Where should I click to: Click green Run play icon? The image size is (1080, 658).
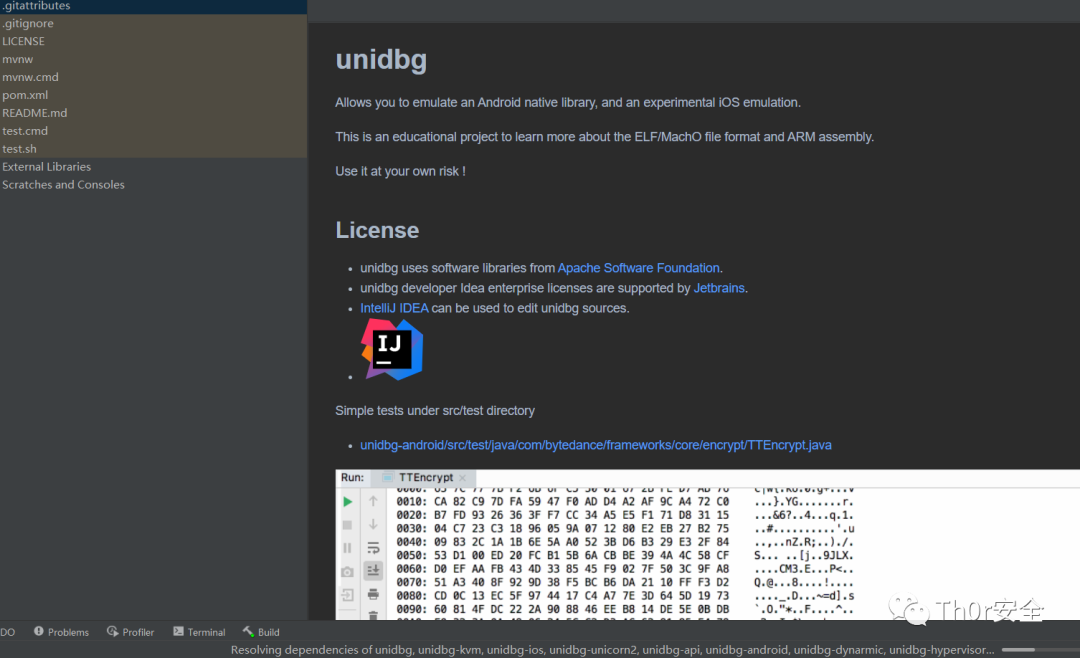click(x=348, y=502)
